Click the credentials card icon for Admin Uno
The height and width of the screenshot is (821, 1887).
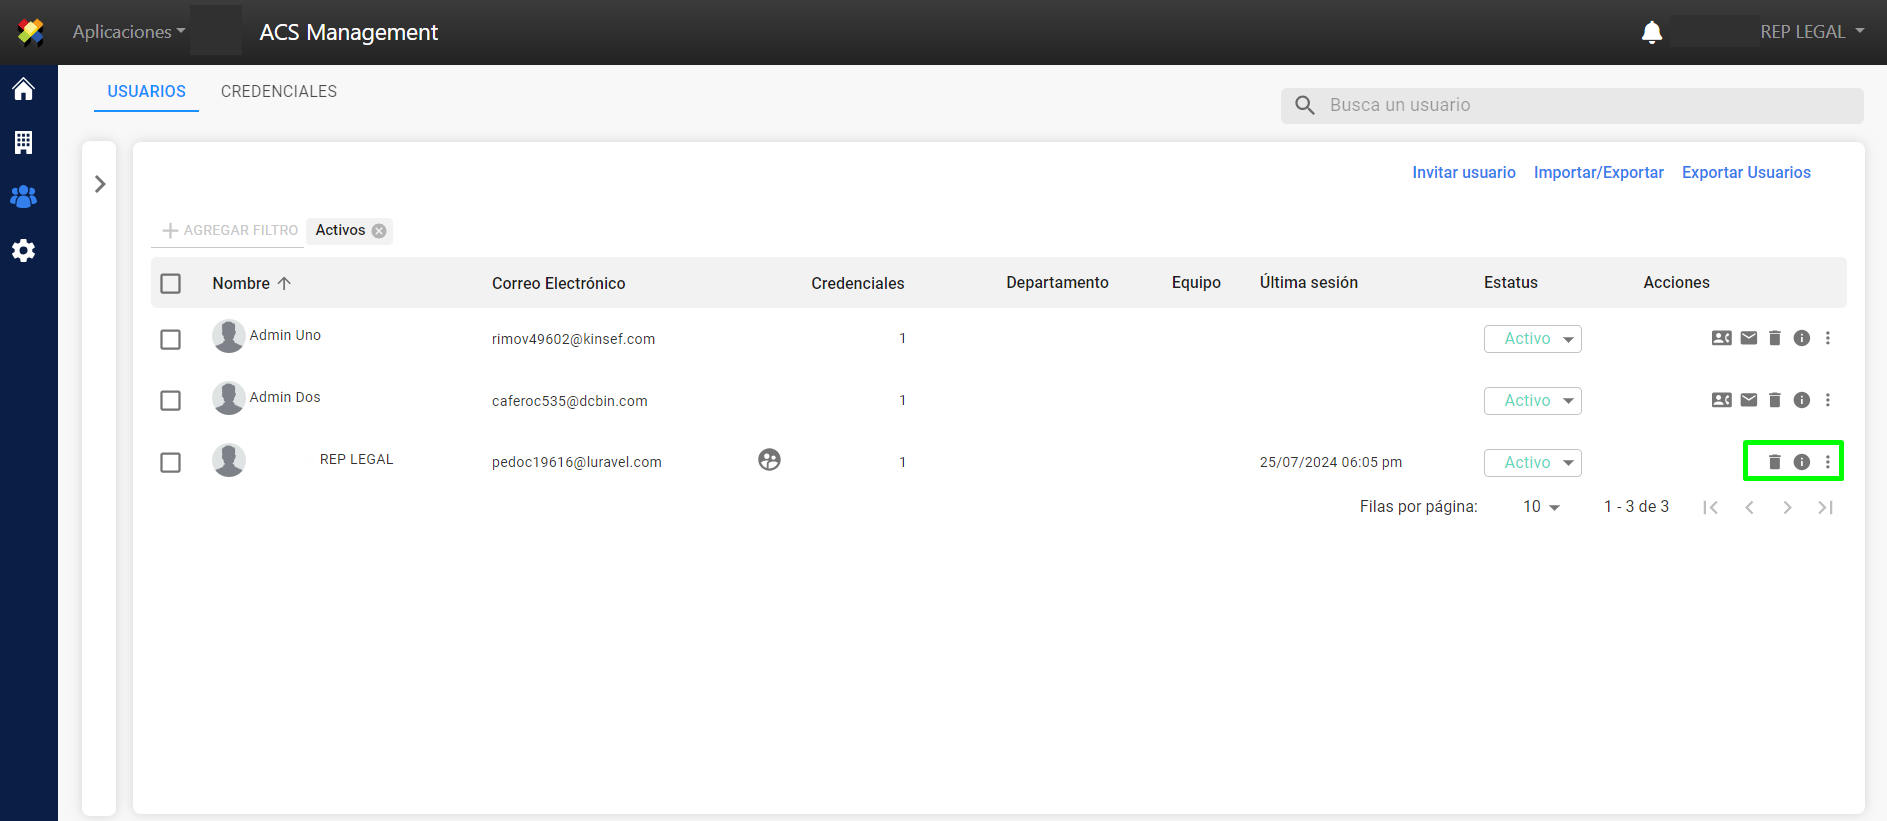1721,338
